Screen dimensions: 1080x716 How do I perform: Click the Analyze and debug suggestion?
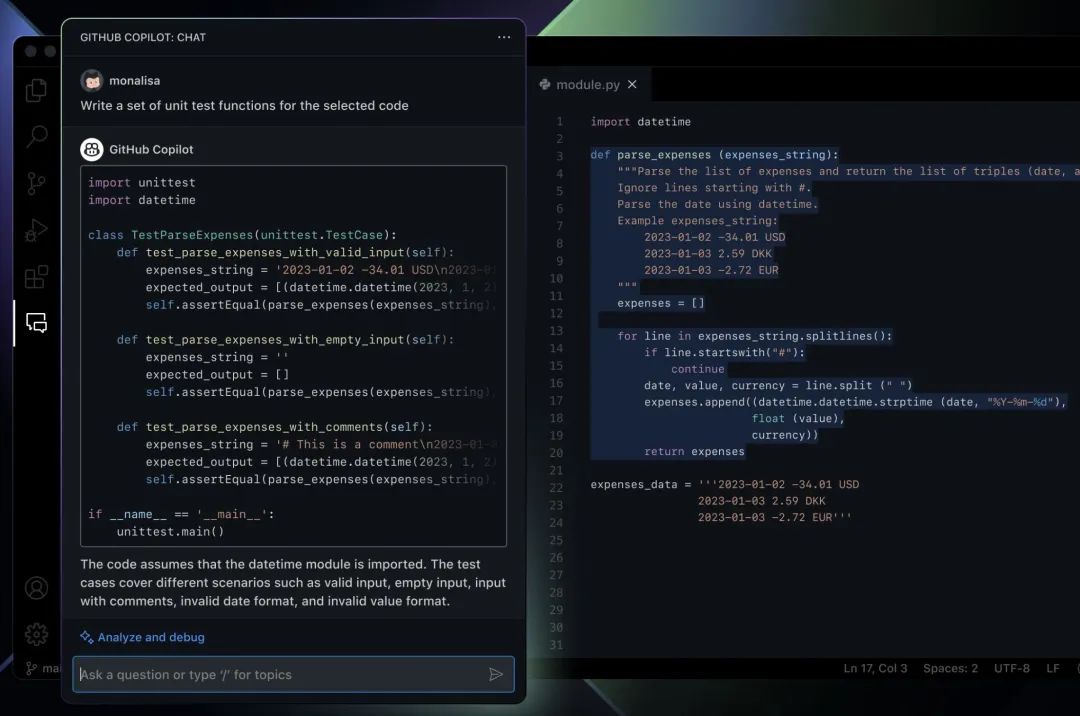(151, 638)
